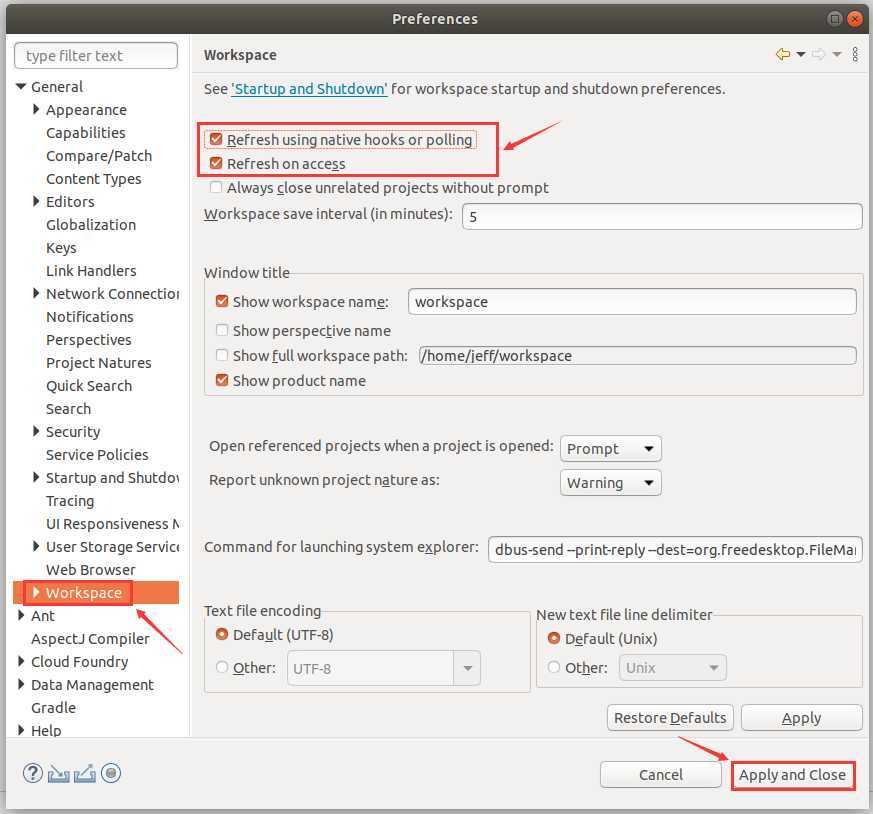
Task: Click the Help question mark icon
Action: [x=33, y=773]
